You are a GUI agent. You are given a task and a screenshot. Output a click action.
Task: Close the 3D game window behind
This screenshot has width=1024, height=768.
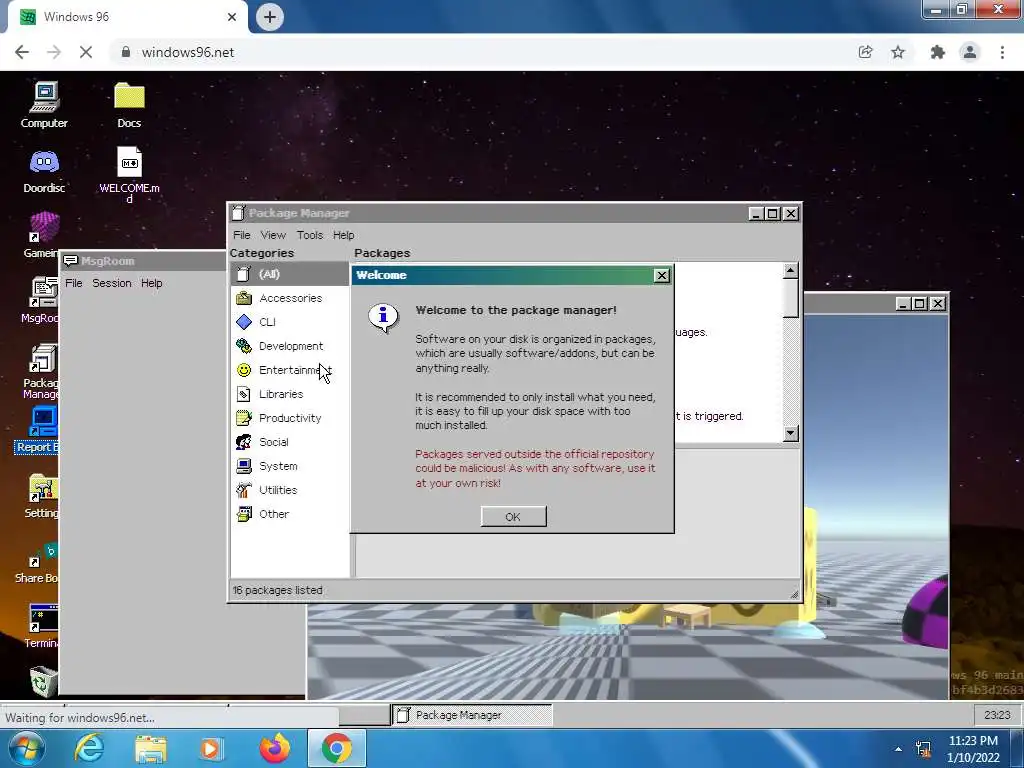(x=938, y=304)
